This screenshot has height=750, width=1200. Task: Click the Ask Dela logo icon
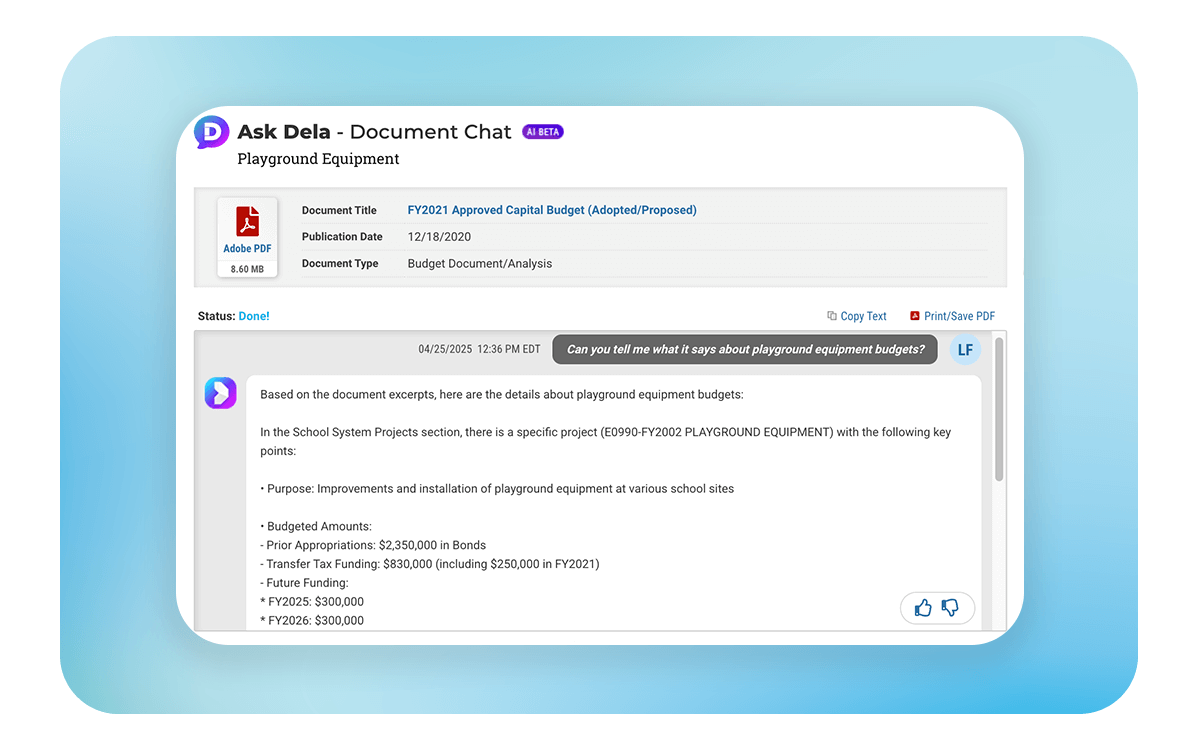point(212,132)
